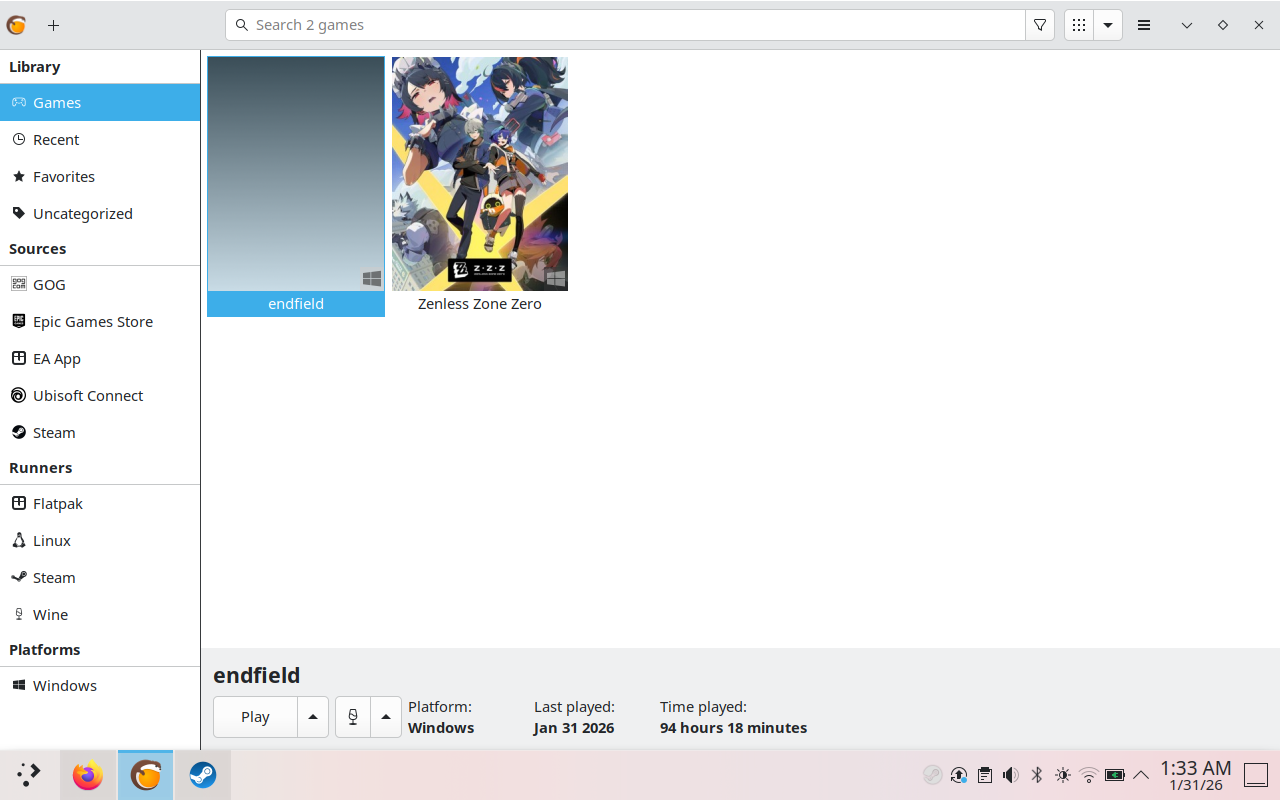
Task: Click the plus icon to add game
Action: coord(54,25)
